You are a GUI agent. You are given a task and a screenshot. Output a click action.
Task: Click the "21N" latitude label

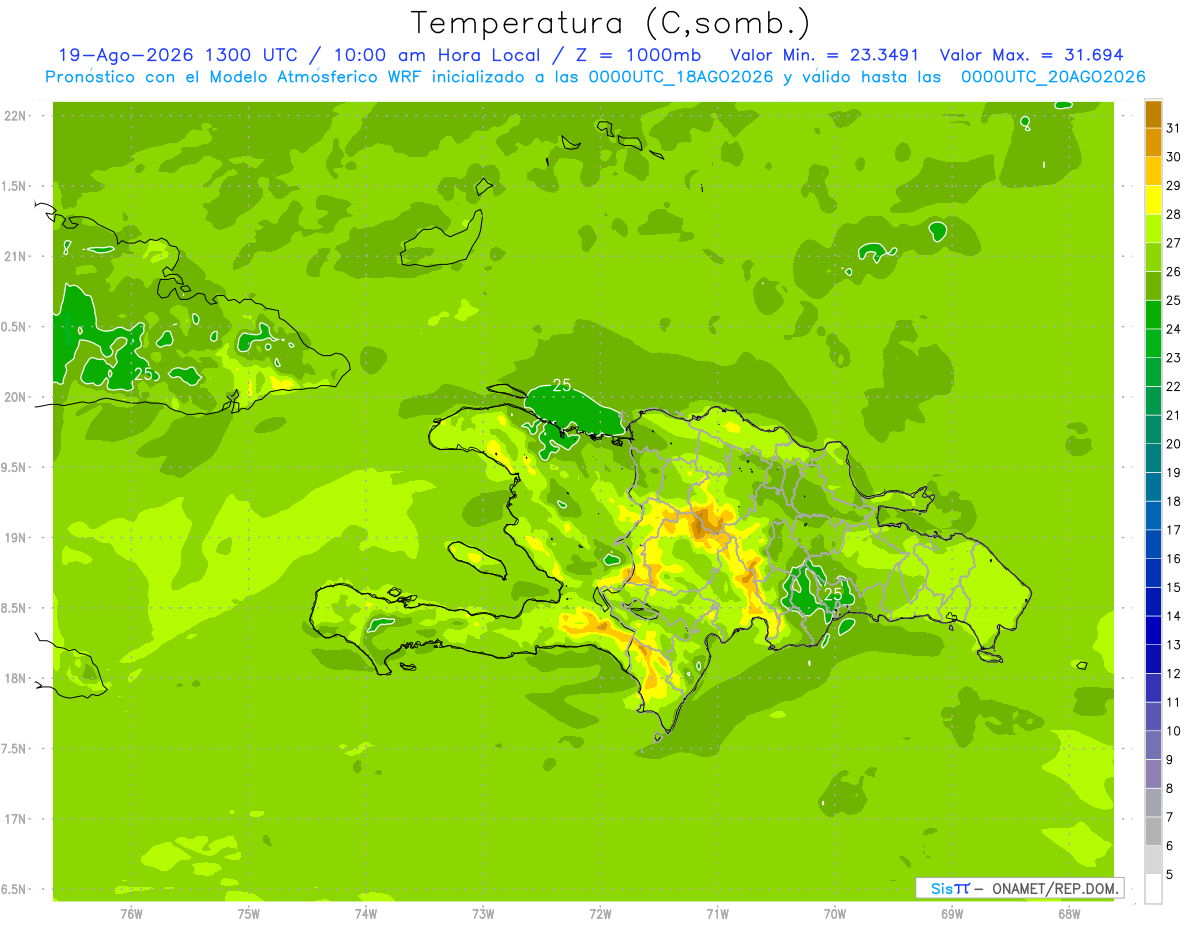pyautogui.click(x=17, y=257)
